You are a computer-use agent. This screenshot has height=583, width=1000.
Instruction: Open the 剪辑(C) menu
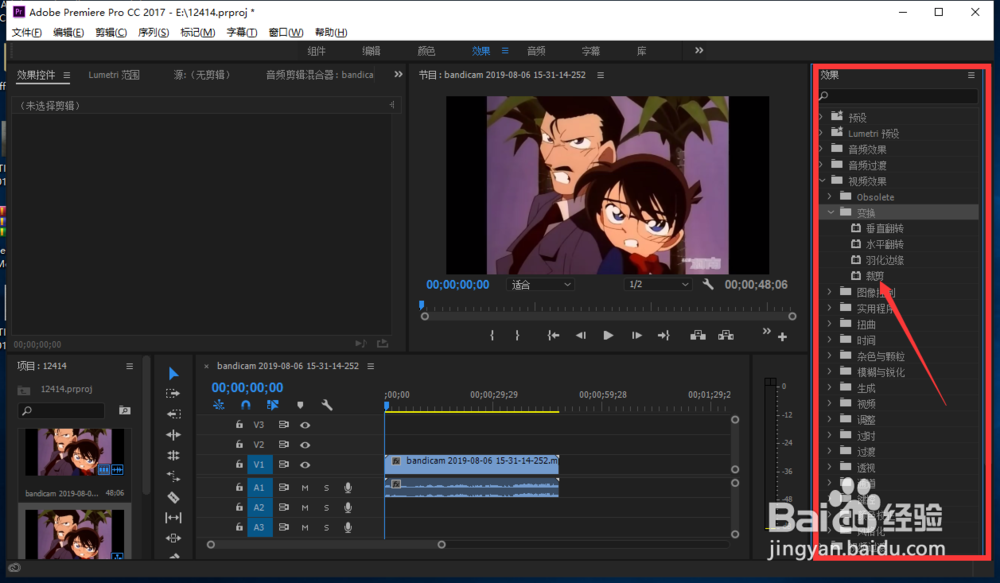point(111,33)
